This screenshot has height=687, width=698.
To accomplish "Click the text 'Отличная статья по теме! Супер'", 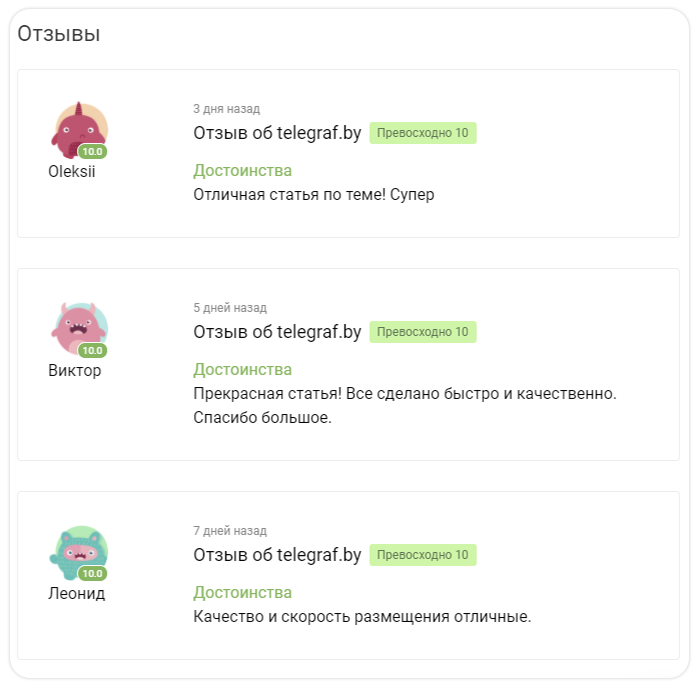I will (314, 195).
